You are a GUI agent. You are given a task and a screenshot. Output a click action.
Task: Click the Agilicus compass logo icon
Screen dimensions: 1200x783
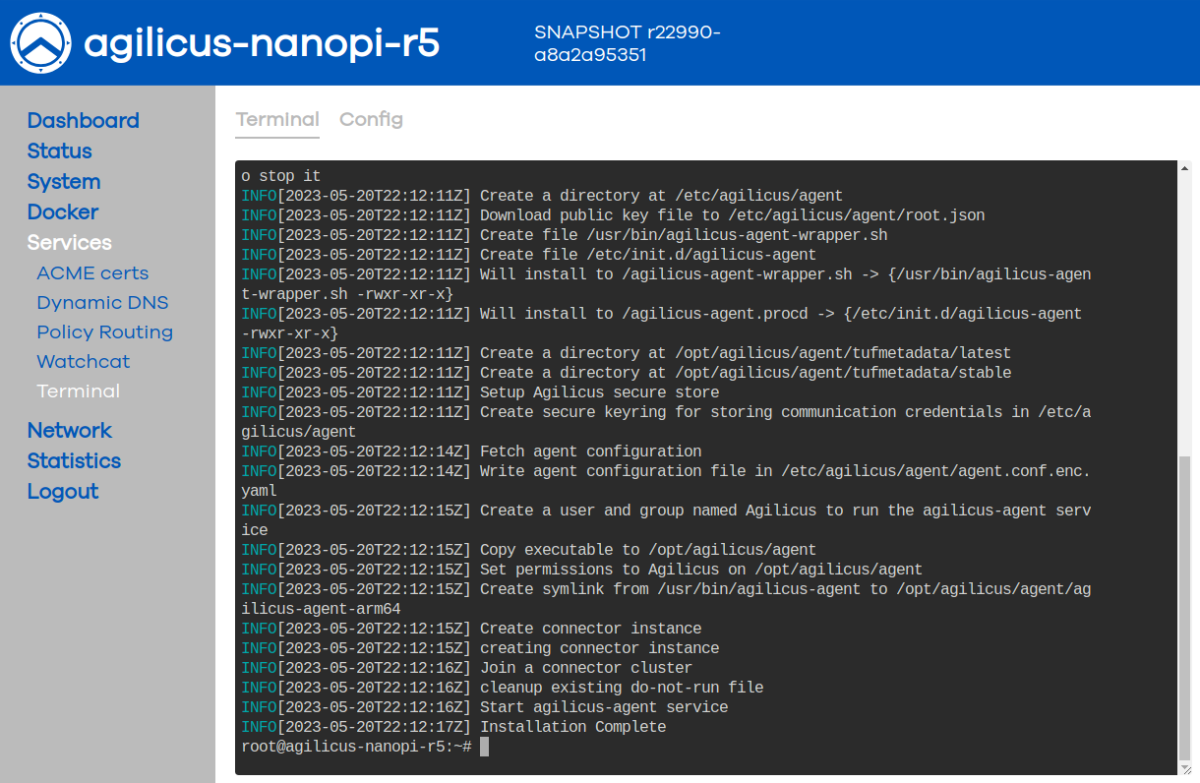(40, 43)
